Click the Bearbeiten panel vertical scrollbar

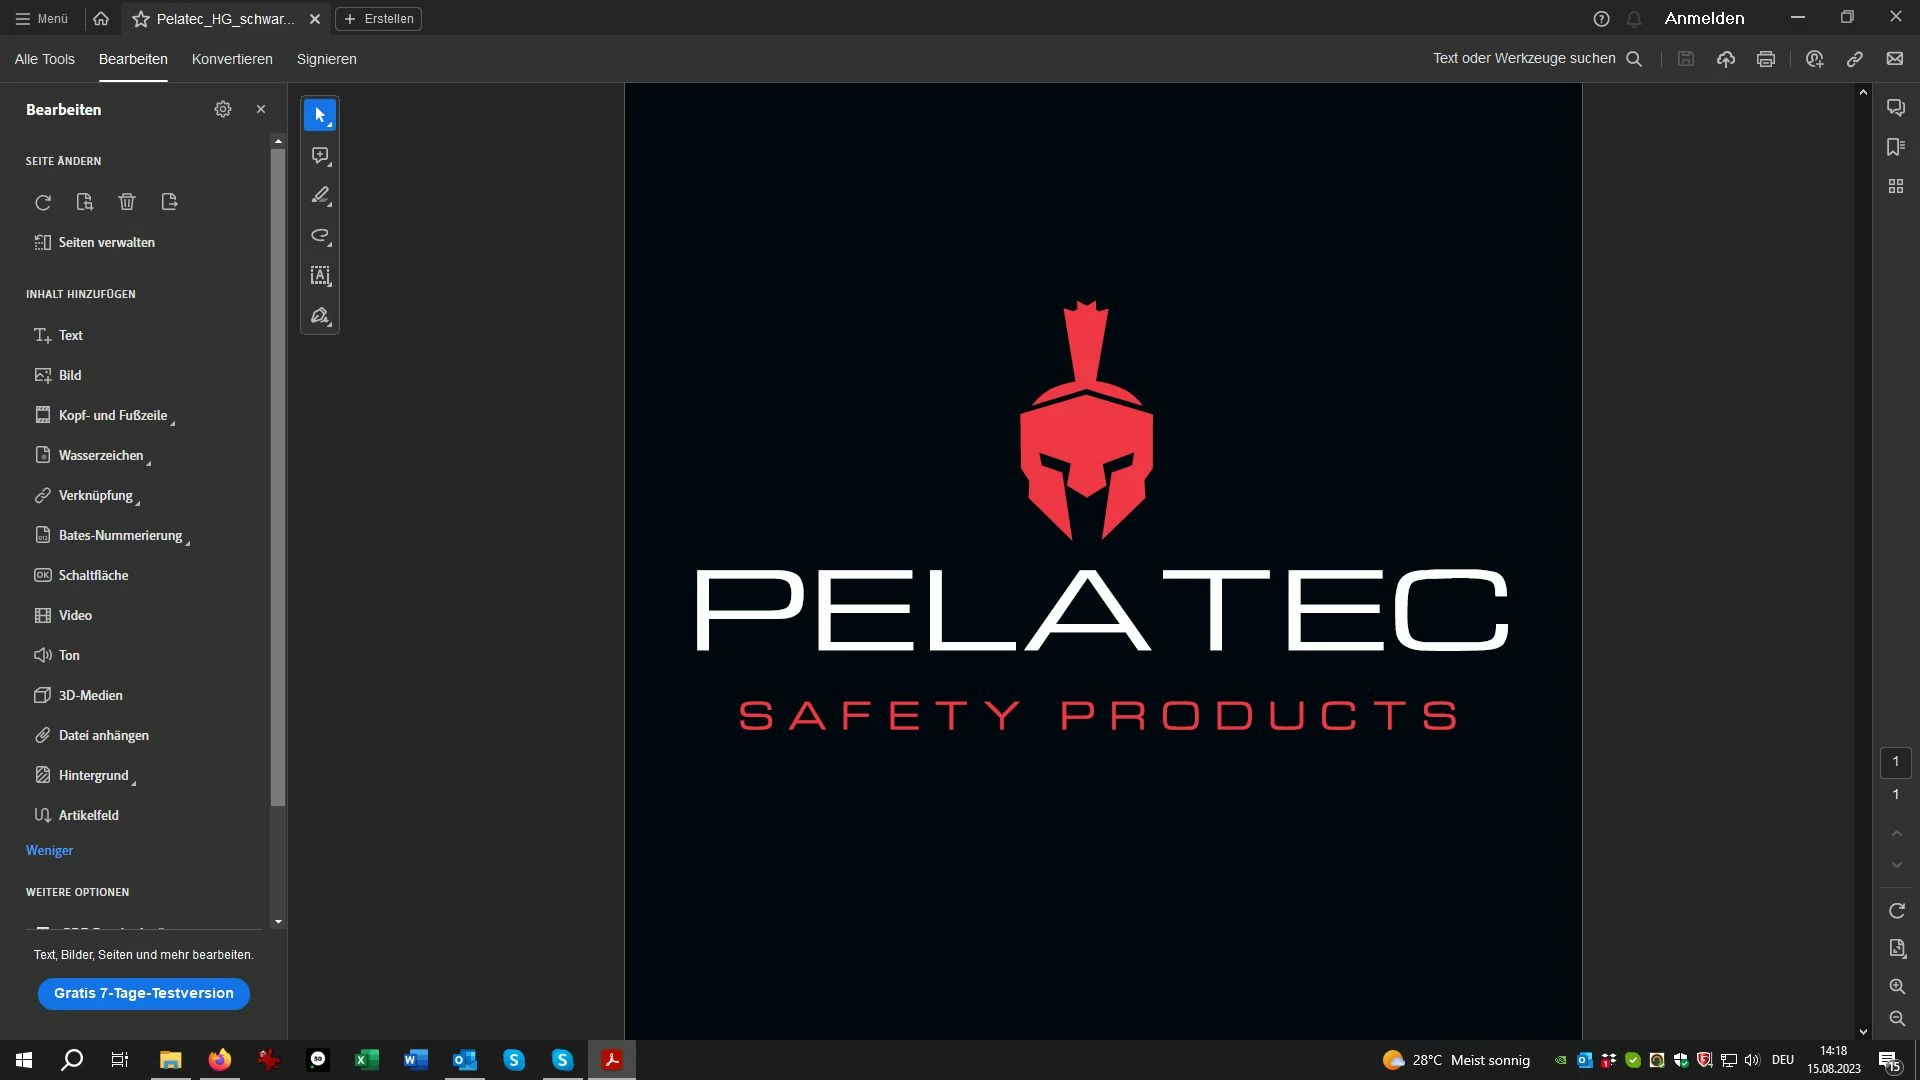click(x=278, y=478)
